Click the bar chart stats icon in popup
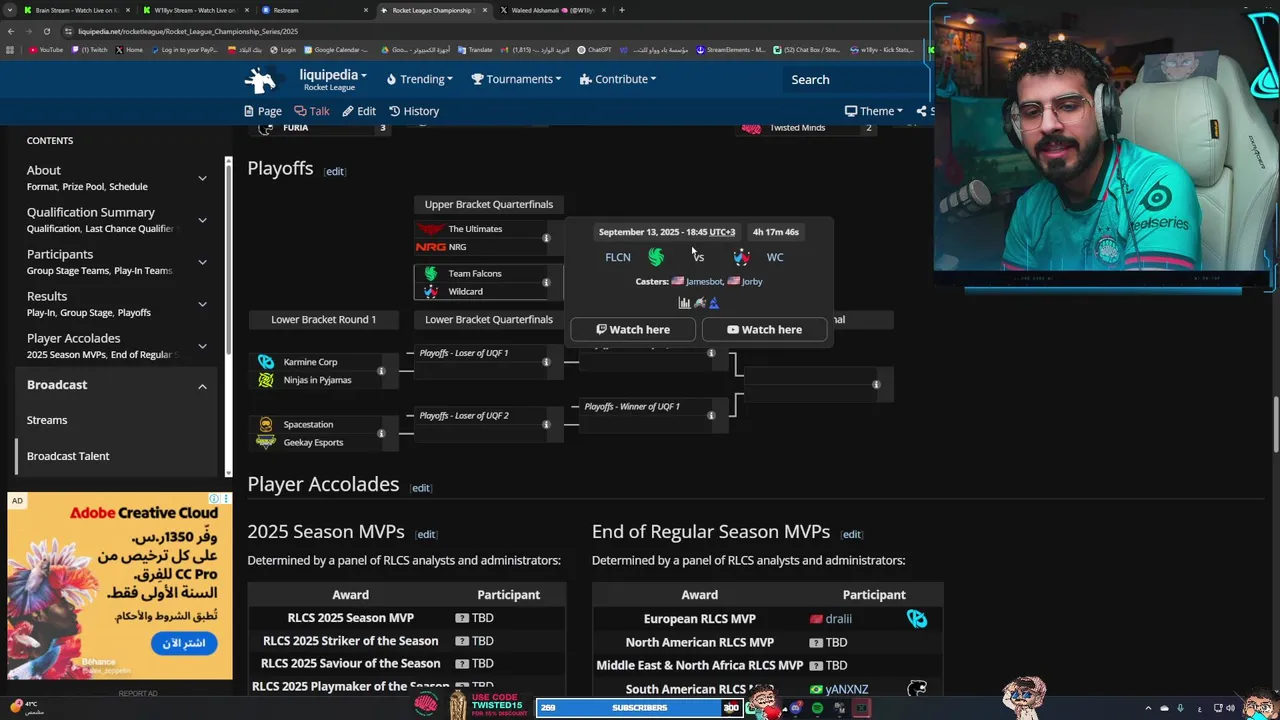The width and height of the screenshot is (1280, 720). pyautogui.click(x=684, y=303)
